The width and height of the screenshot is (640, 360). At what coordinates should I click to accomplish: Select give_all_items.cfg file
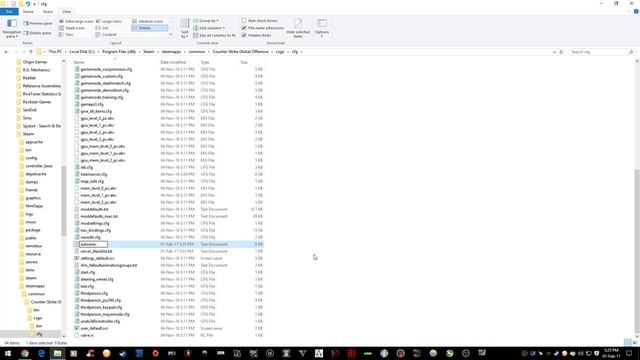point(96,111)
